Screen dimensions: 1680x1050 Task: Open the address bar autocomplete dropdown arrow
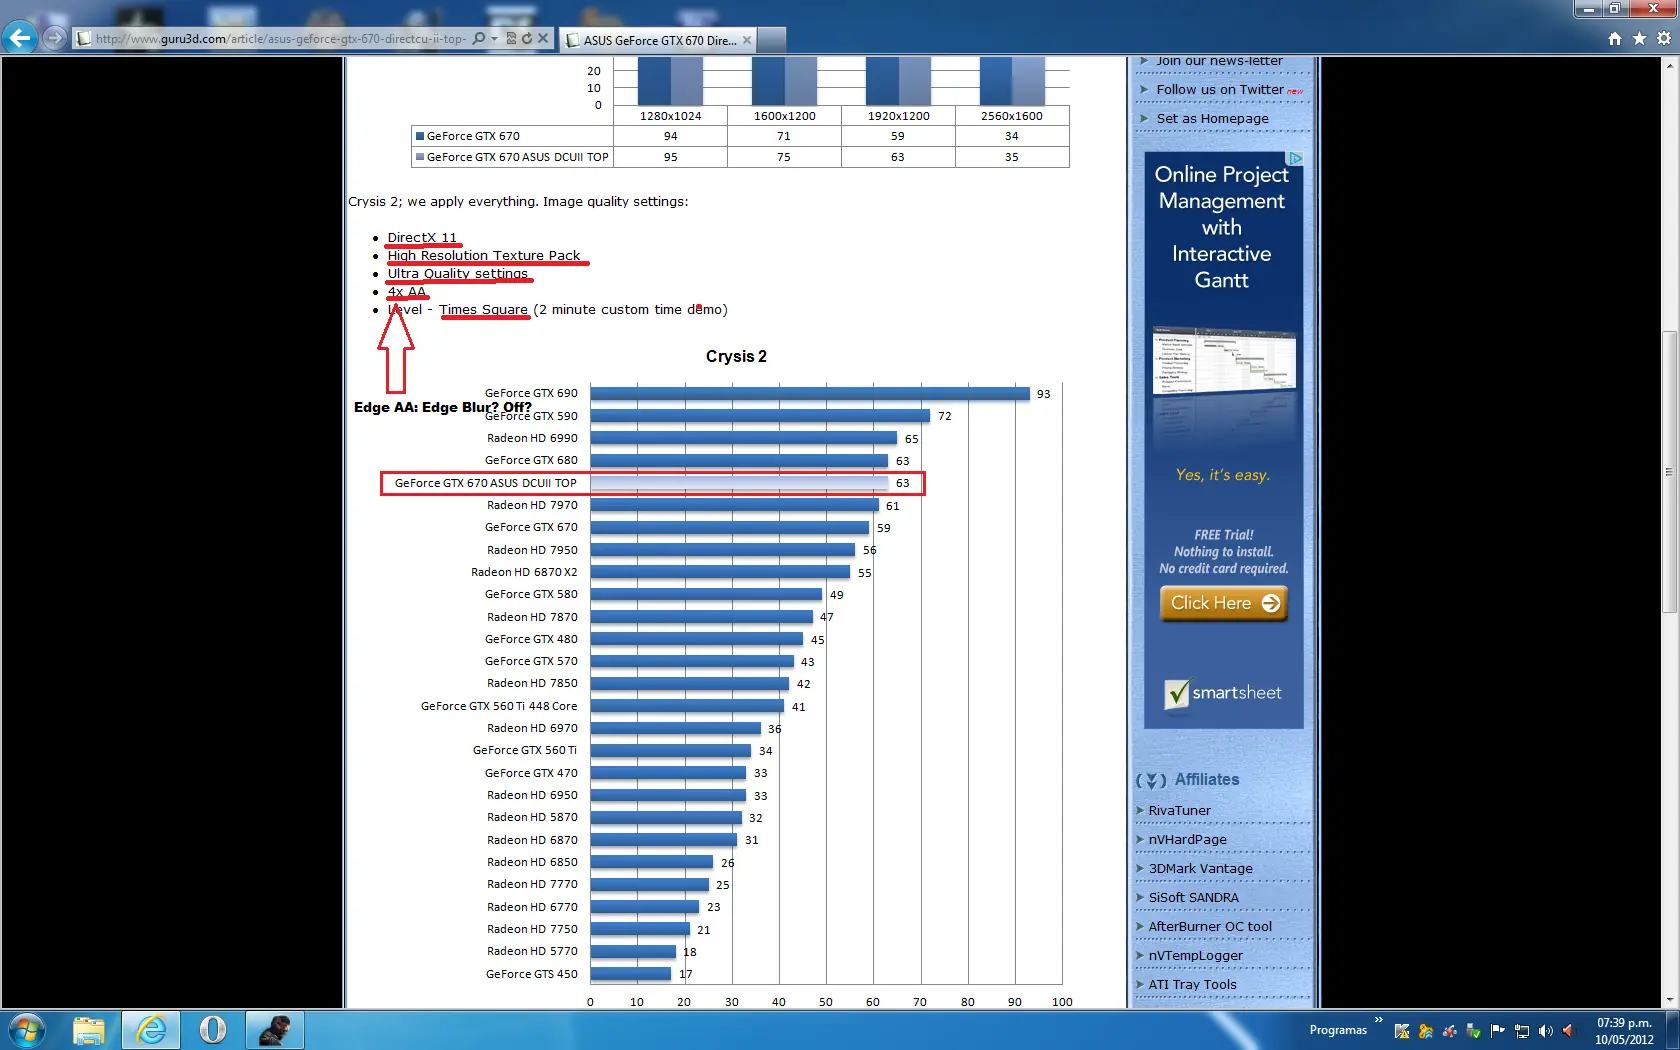tap(494, 39)
